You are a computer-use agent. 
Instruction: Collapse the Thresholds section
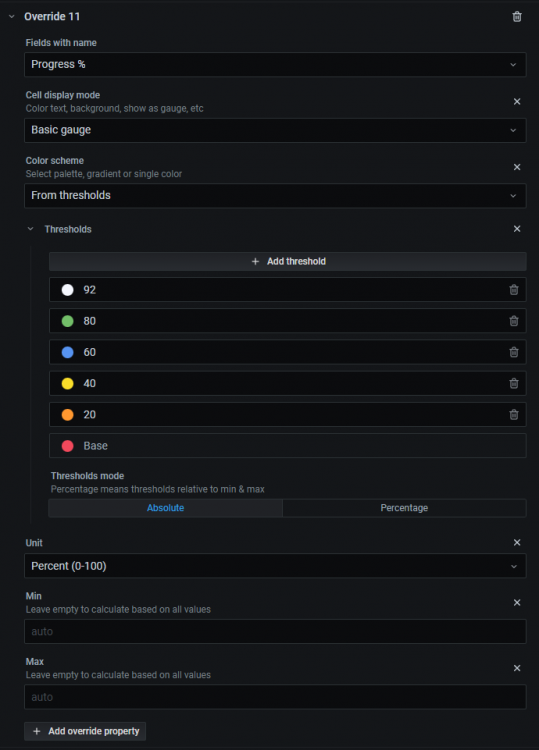(31, 229)
